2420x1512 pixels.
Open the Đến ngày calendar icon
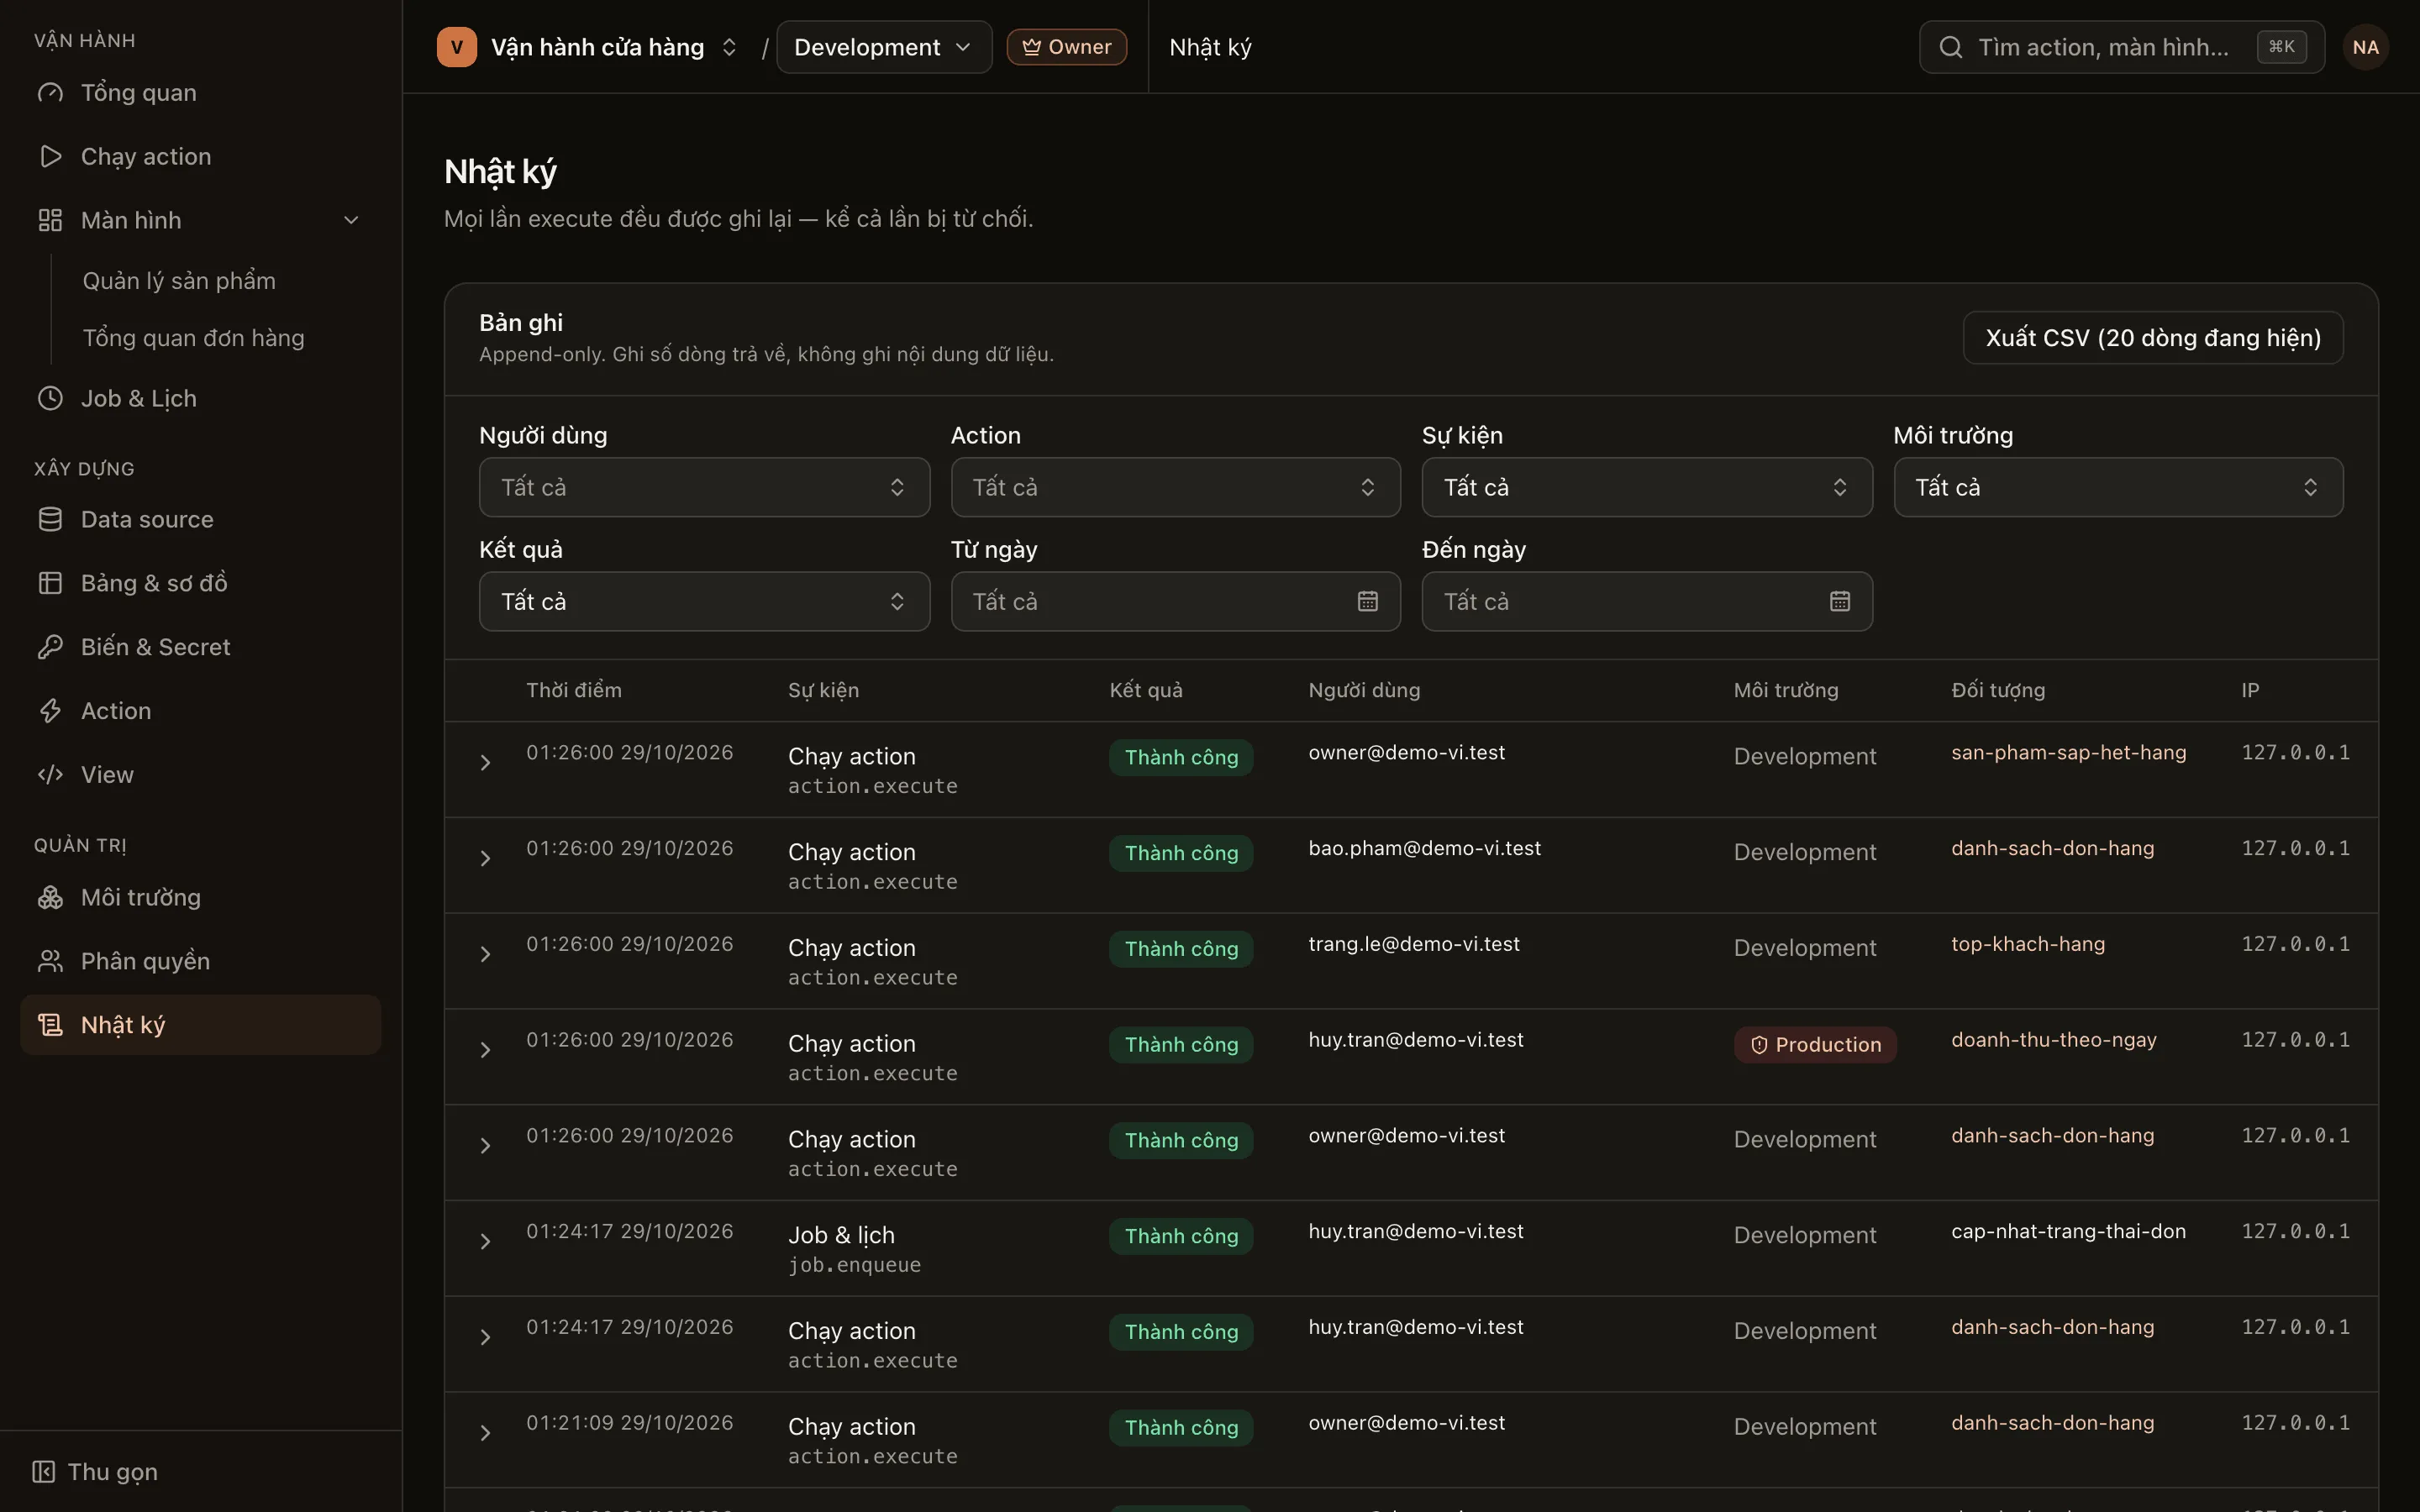coord(1840,601)
